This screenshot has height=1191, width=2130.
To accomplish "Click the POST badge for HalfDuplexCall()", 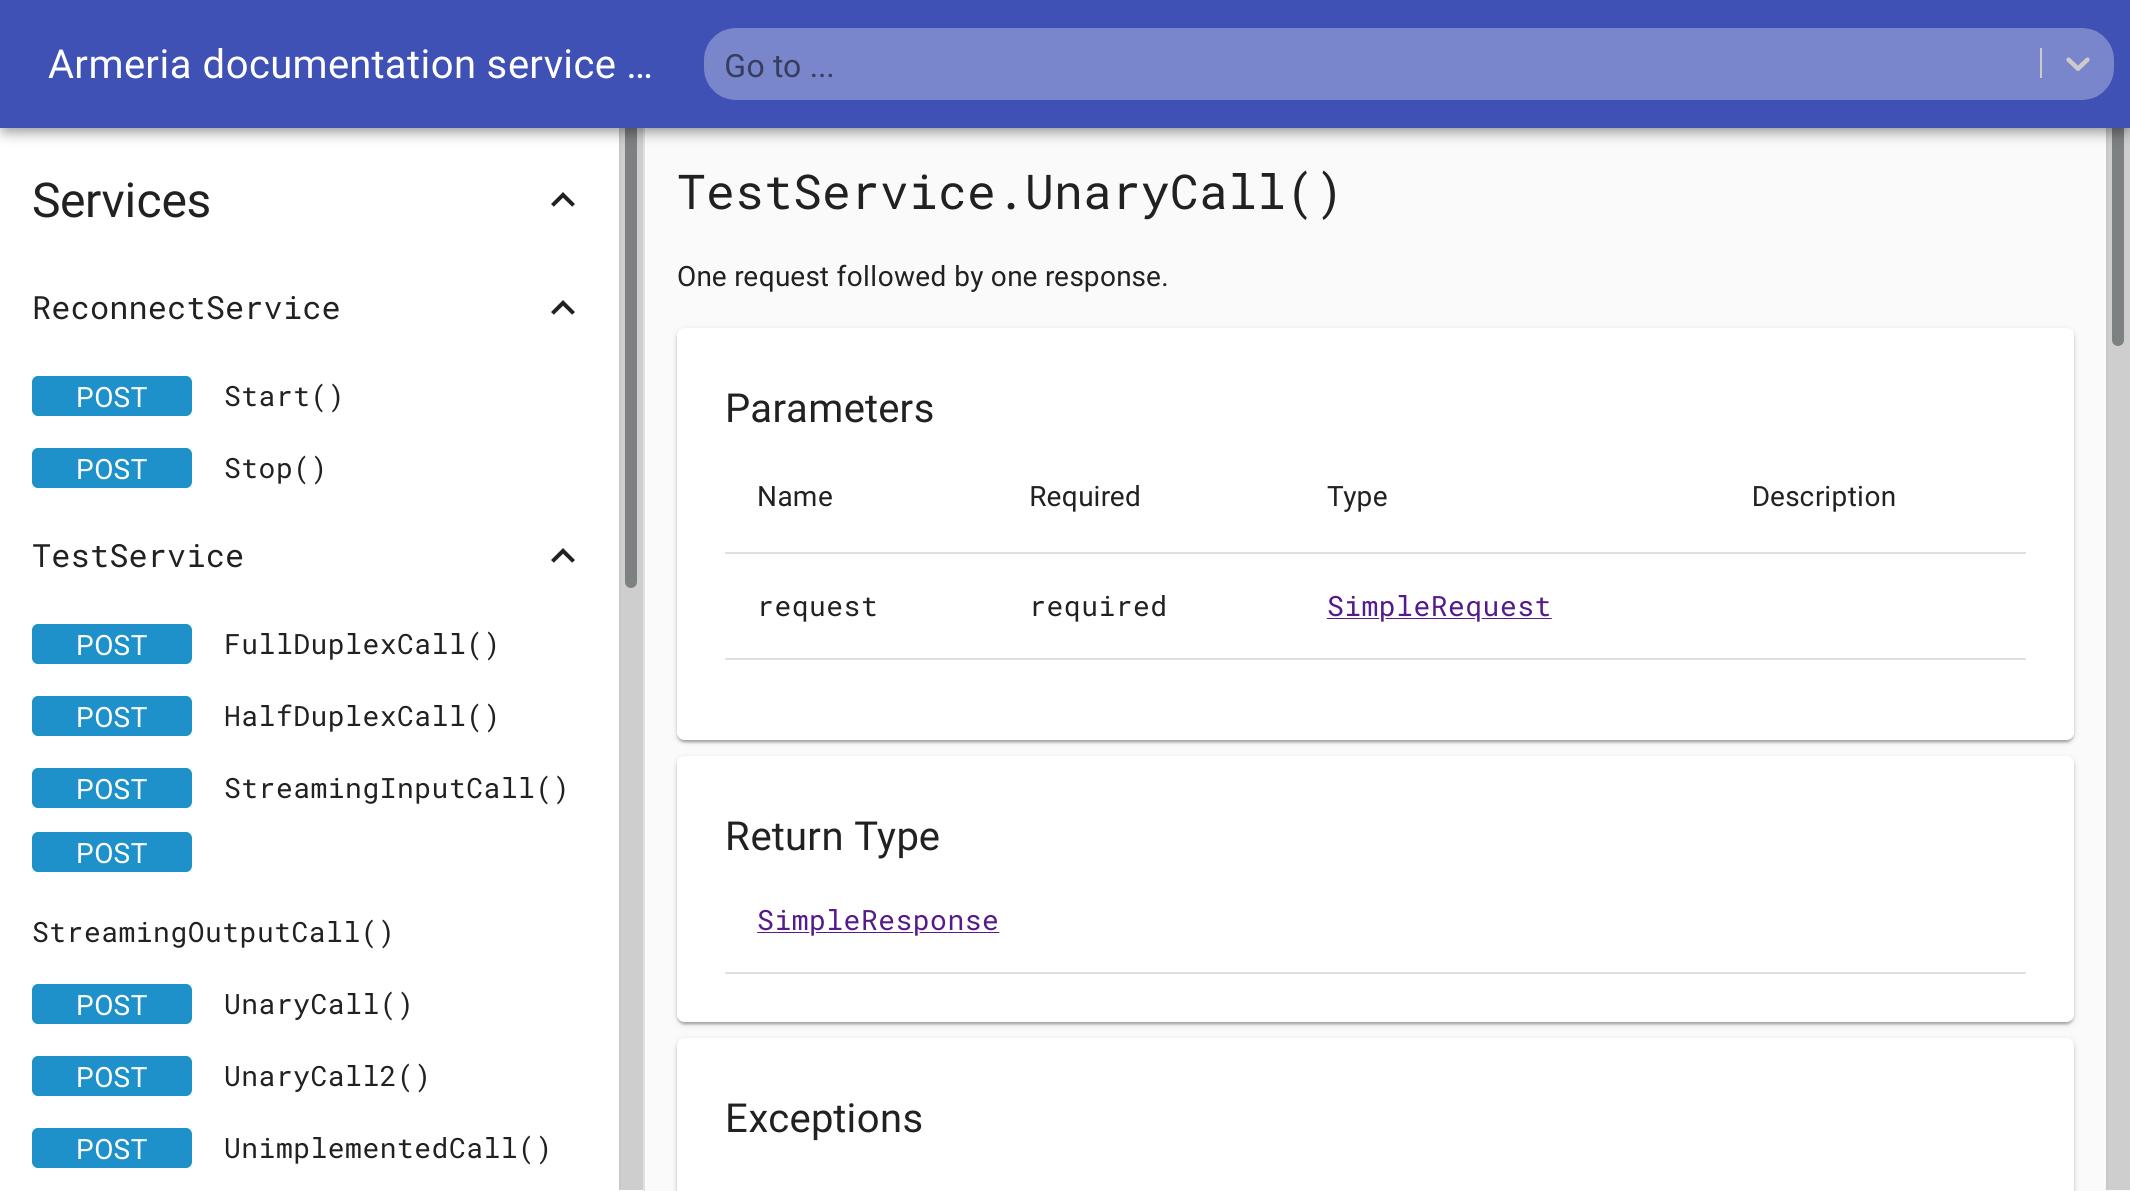I will pos(111,715).
